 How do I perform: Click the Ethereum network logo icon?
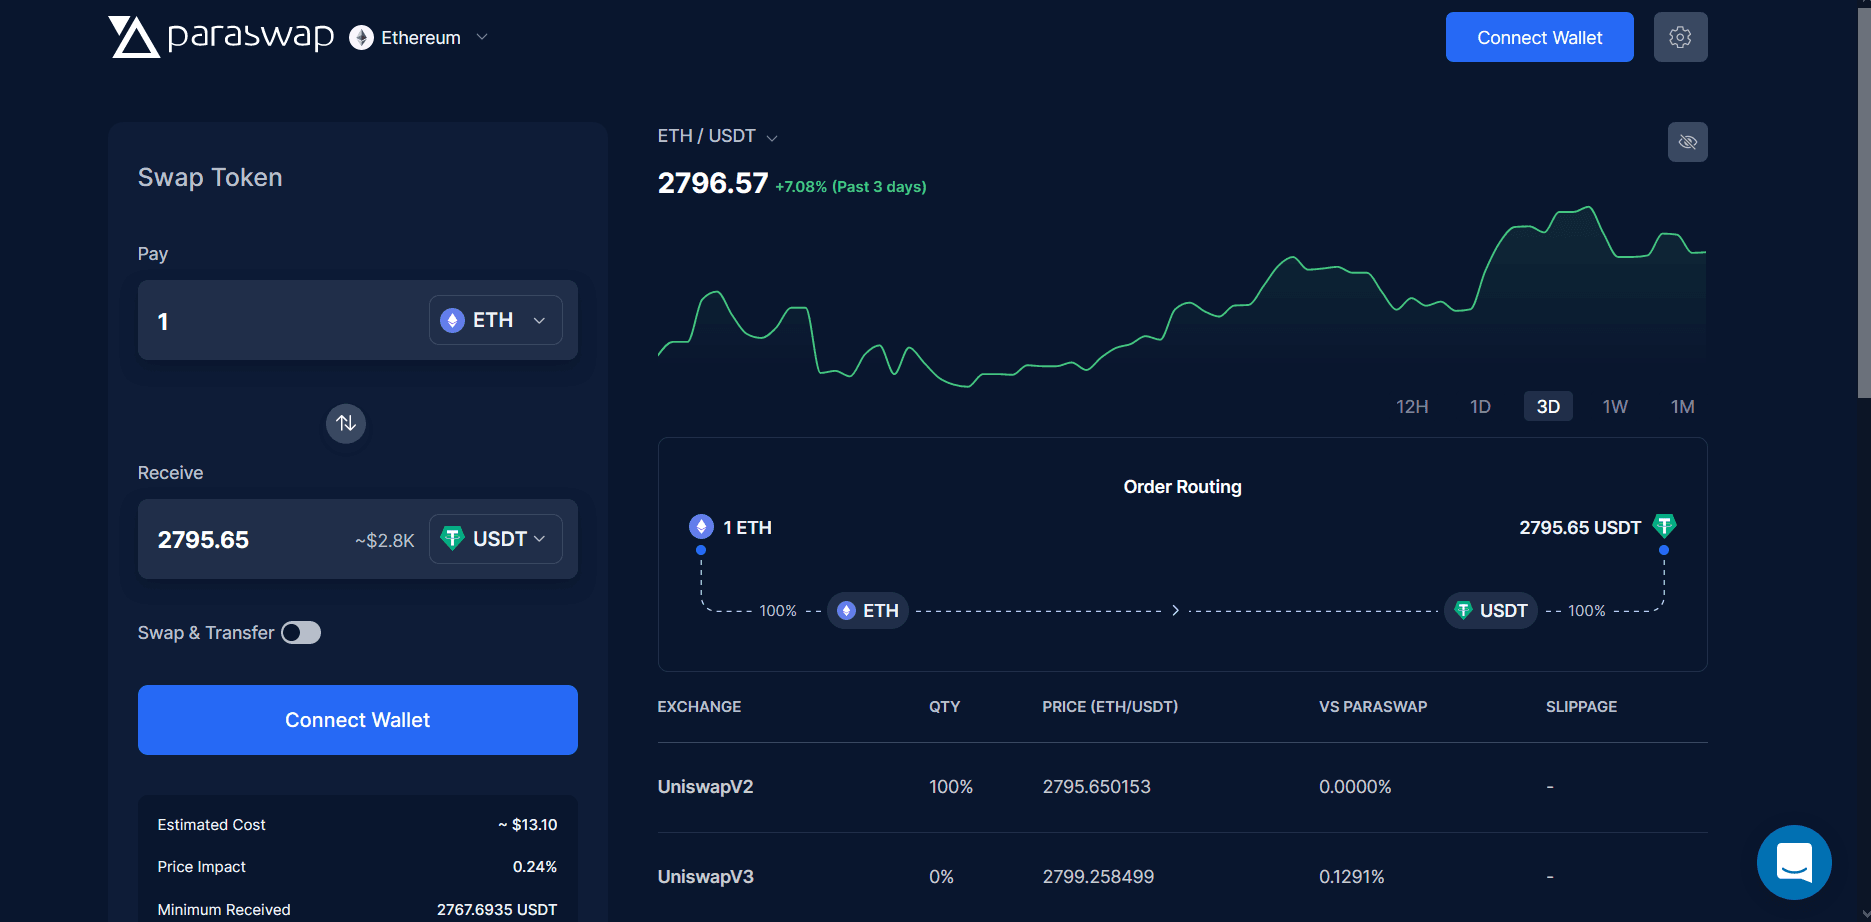(x=361, y=38)
